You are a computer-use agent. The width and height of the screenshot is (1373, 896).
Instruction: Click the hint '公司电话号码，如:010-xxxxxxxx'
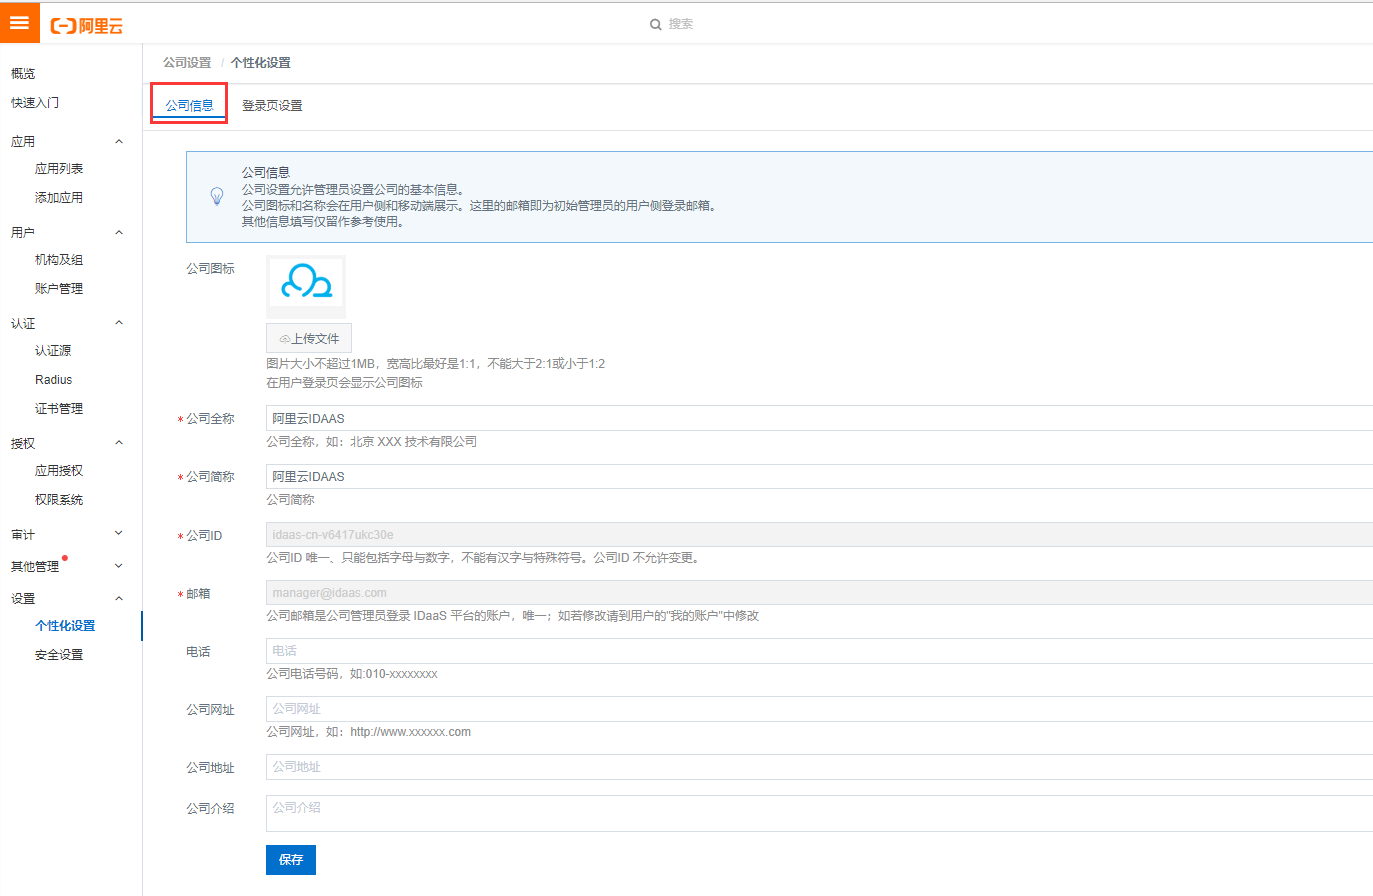point(352,673)
